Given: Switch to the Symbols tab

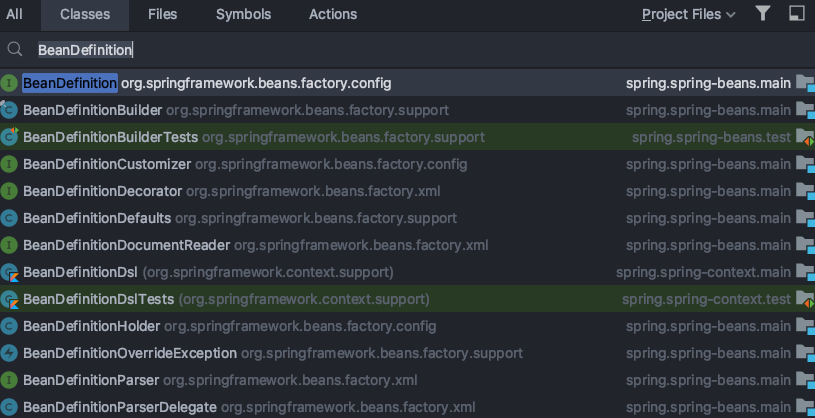Looking at the screenshot, I should (x=243, y=14).
